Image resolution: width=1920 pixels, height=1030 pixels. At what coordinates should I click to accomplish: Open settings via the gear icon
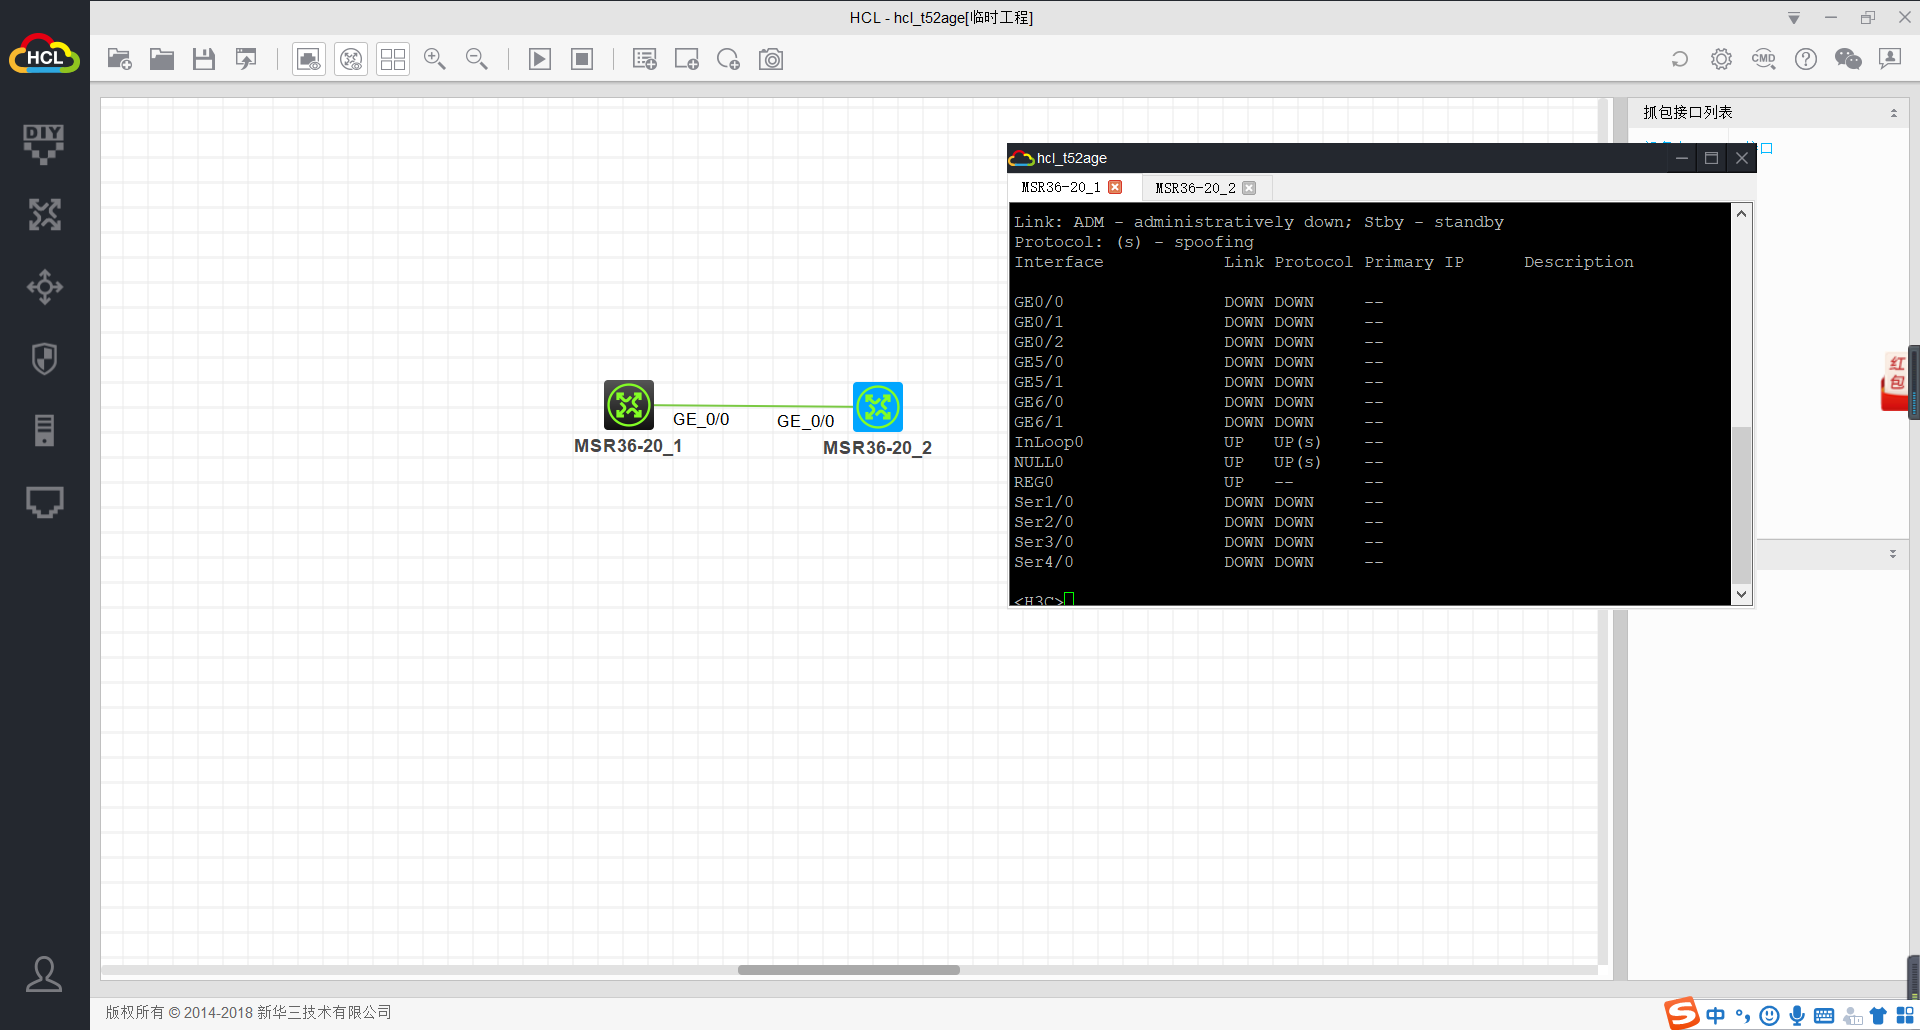(1721, 60)
